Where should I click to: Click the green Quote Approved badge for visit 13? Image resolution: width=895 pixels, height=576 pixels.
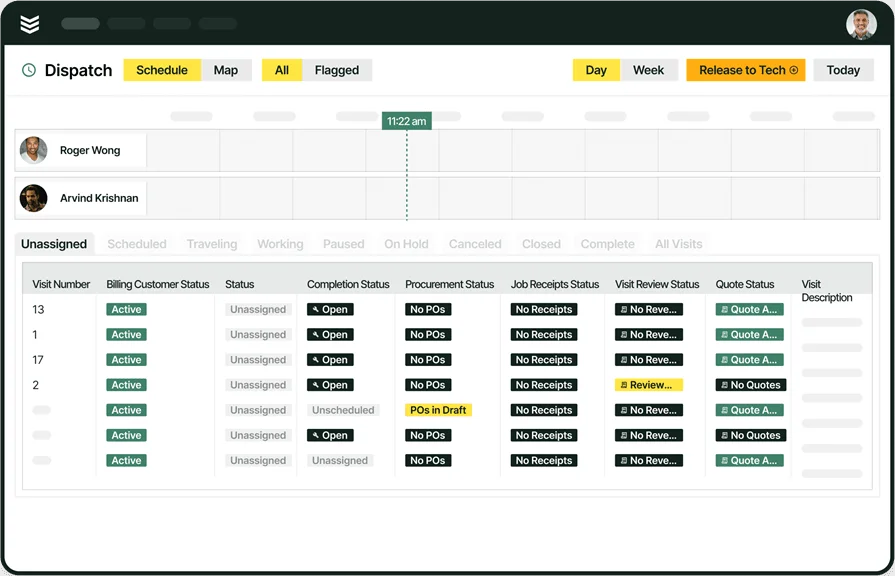(749, 309)
